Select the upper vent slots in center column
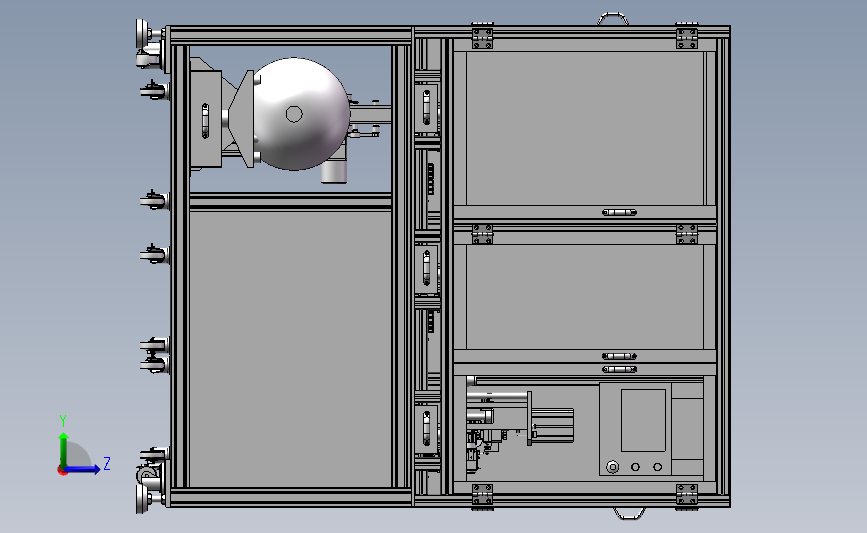 click(x=431, y=179)
